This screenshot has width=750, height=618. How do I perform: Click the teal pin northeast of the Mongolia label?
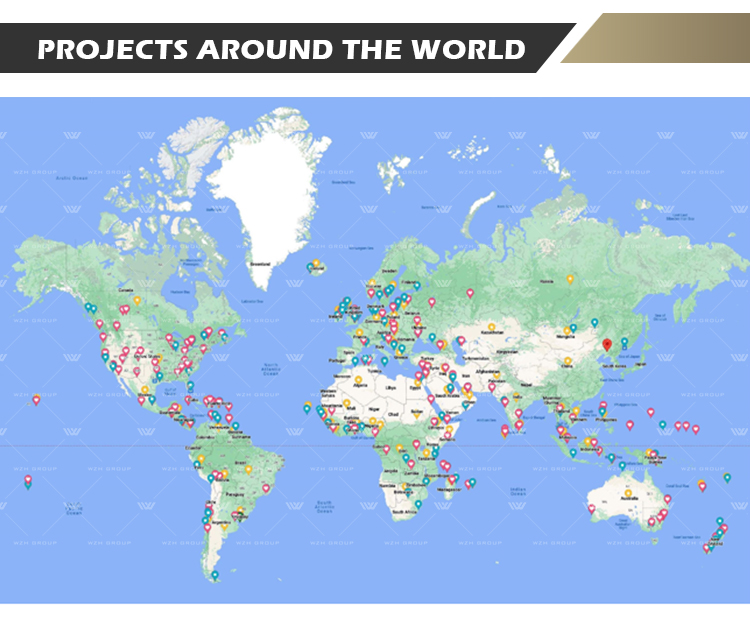(595, 322)
